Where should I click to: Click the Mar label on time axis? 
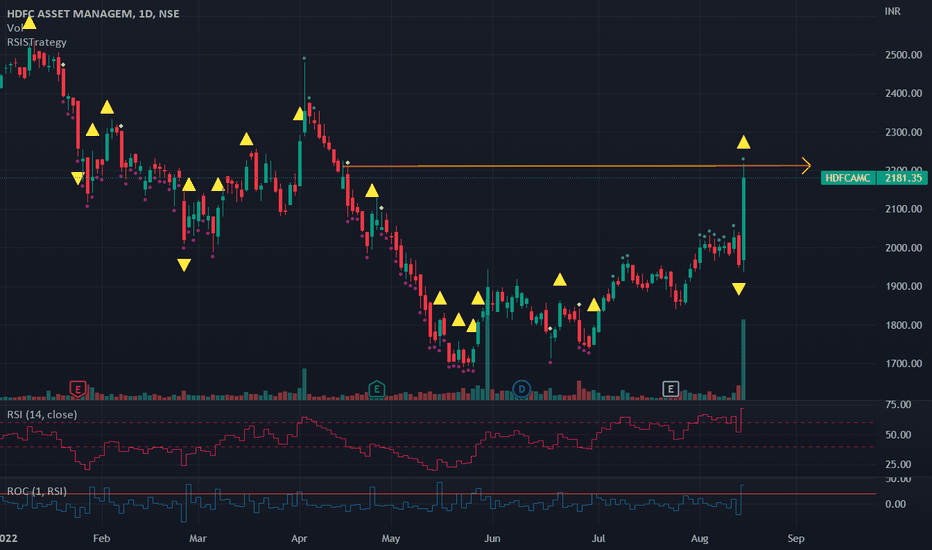tap(197, 538)
